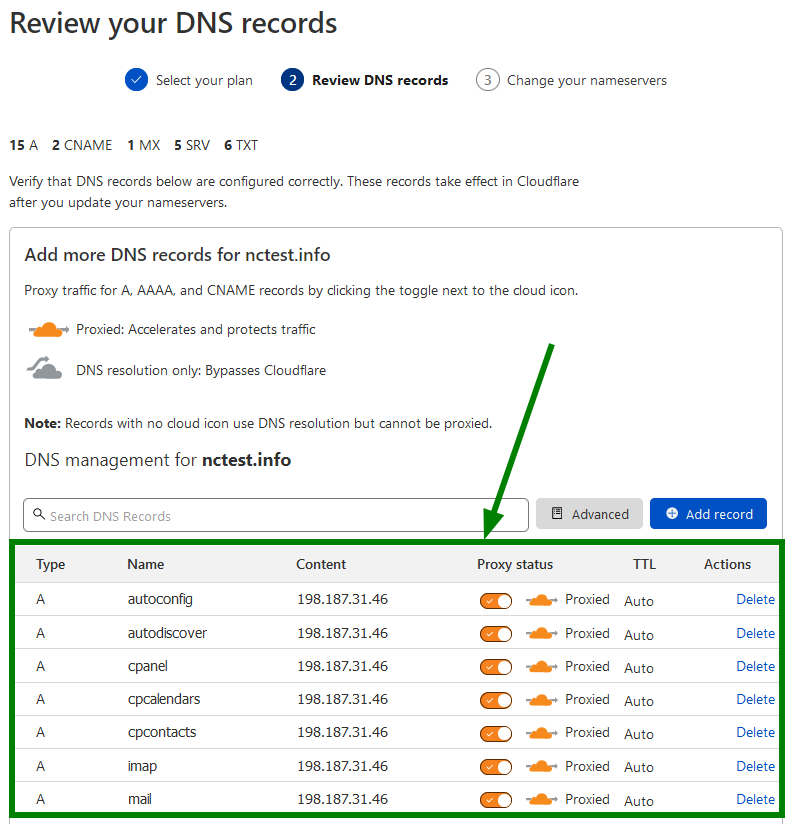The width and height of the screenshot is (795, 824).
Task: Click the orange cloud icon for mail record
Action: click(541, 800)
